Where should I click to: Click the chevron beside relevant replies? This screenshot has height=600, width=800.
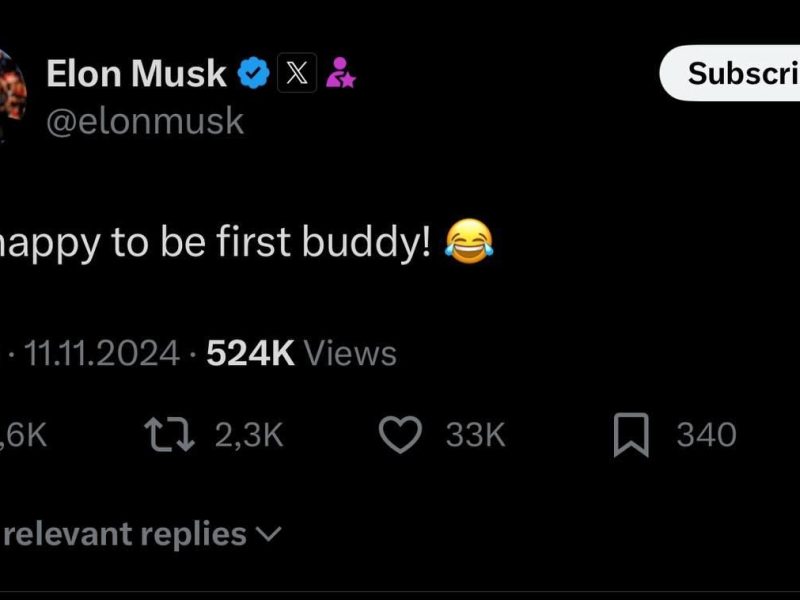pyautogui.click(x=268, y=534)
